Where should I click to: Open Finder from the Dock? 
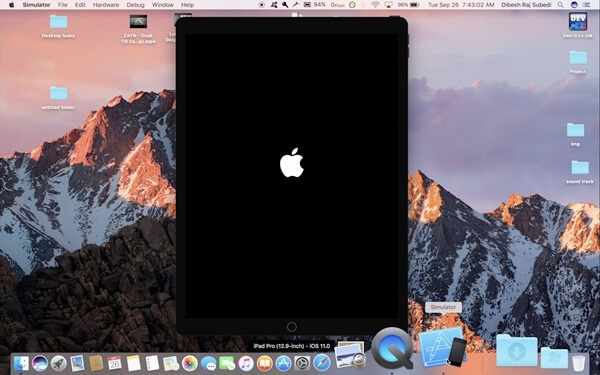coord(21,363)
